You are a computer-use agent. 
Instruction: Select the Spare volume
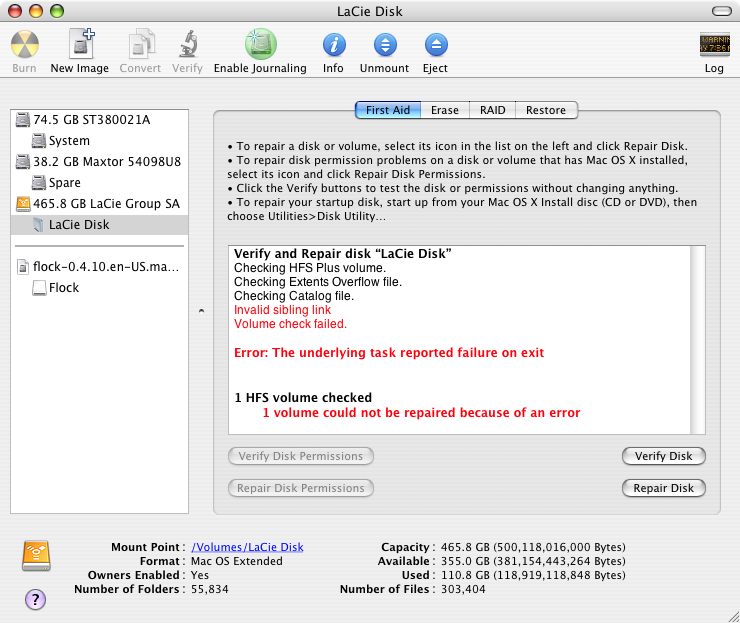pyautogui.click(x=99, y=183)
